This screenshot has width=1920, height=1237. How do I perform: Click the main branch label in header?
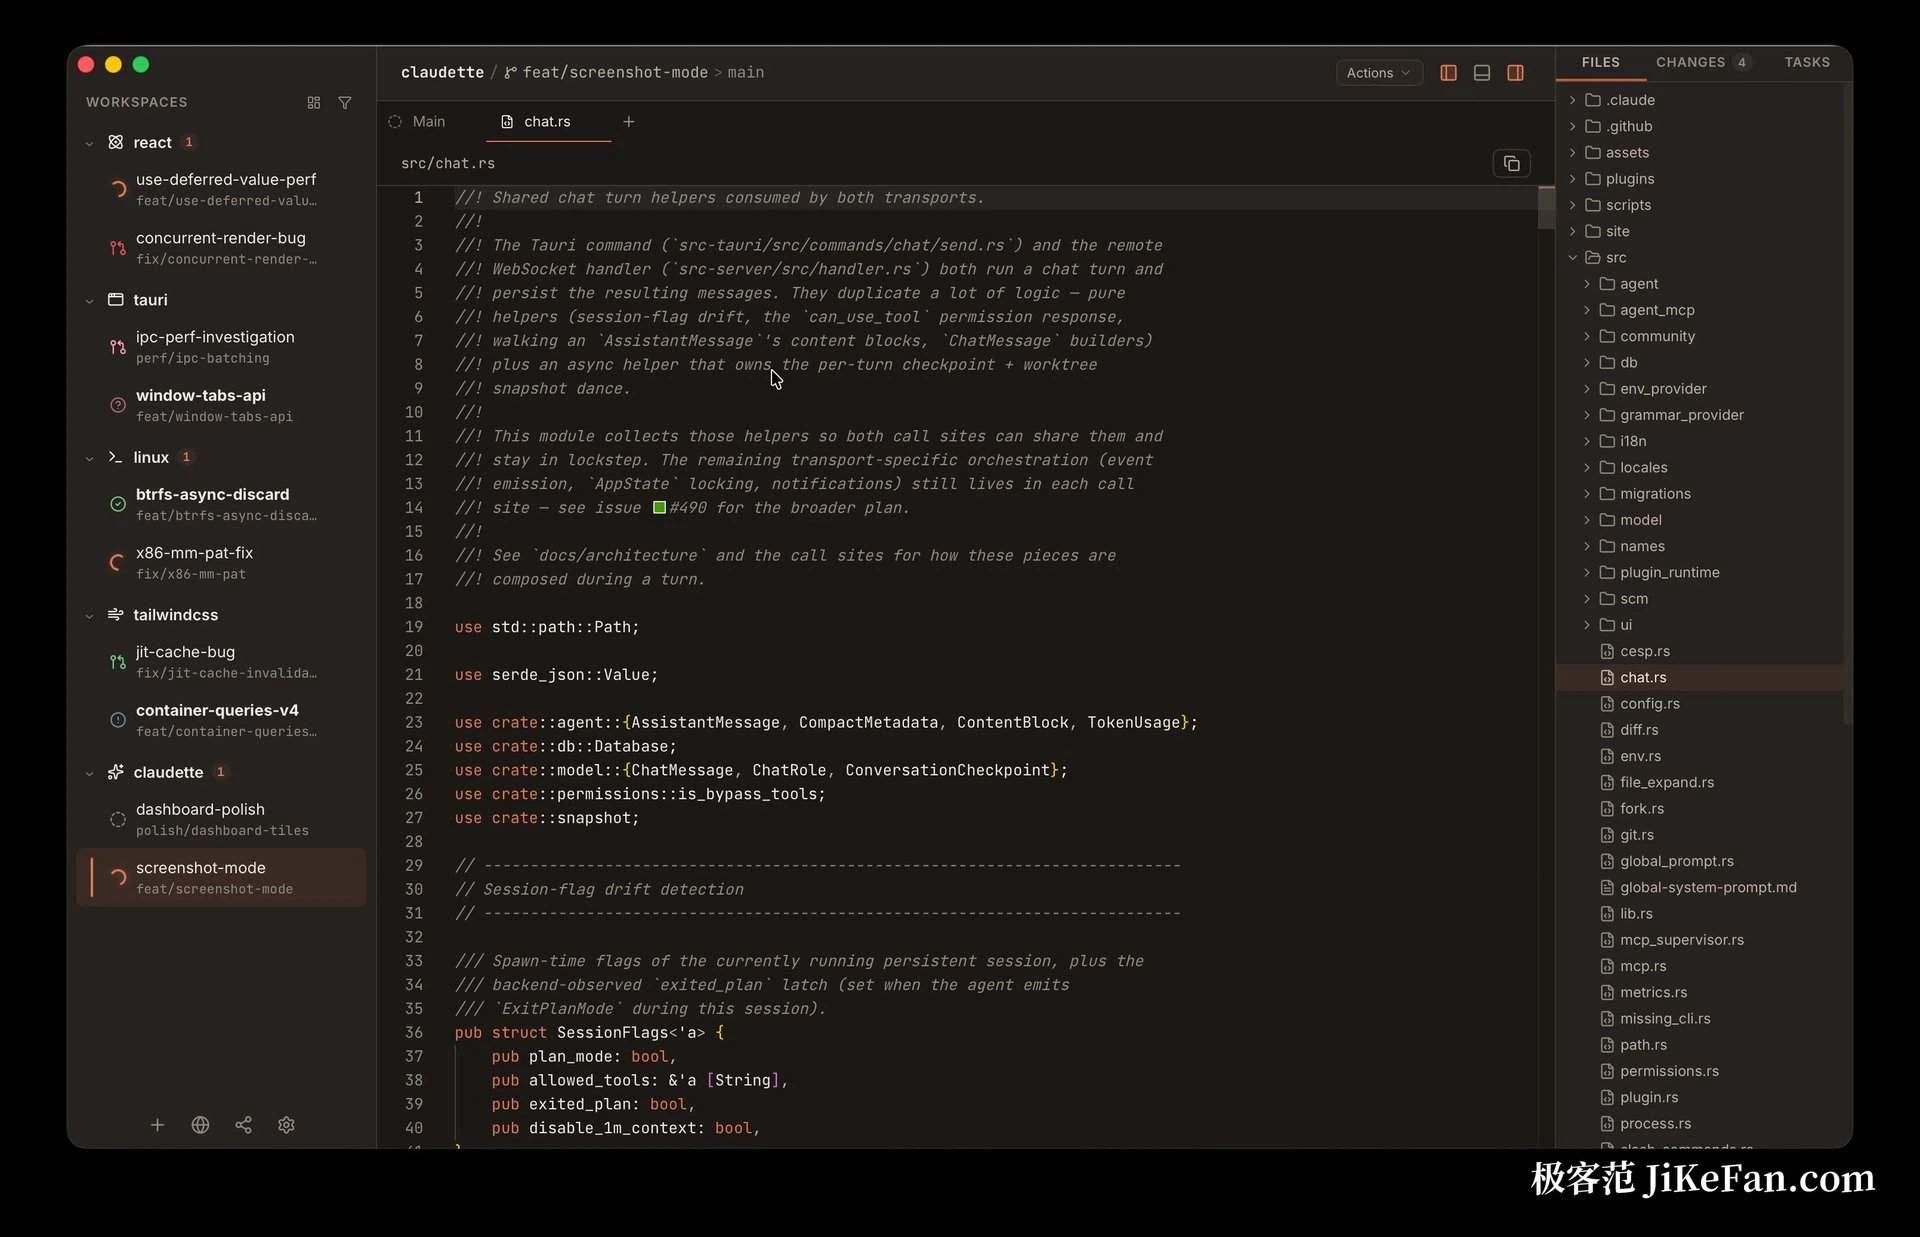tap(746, 73)
